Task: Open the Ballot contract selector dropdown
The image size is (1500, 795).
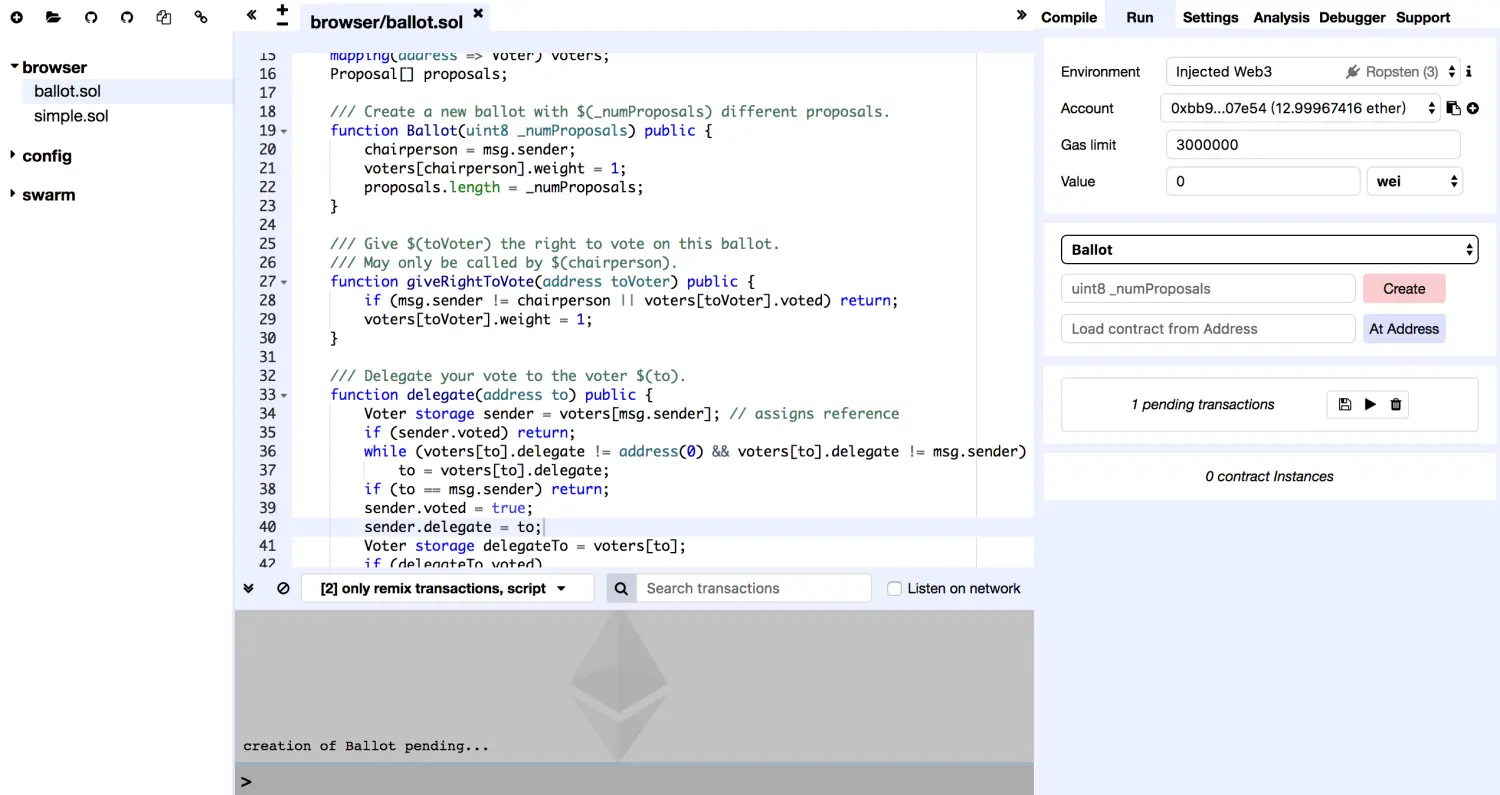Action: 1269,249
